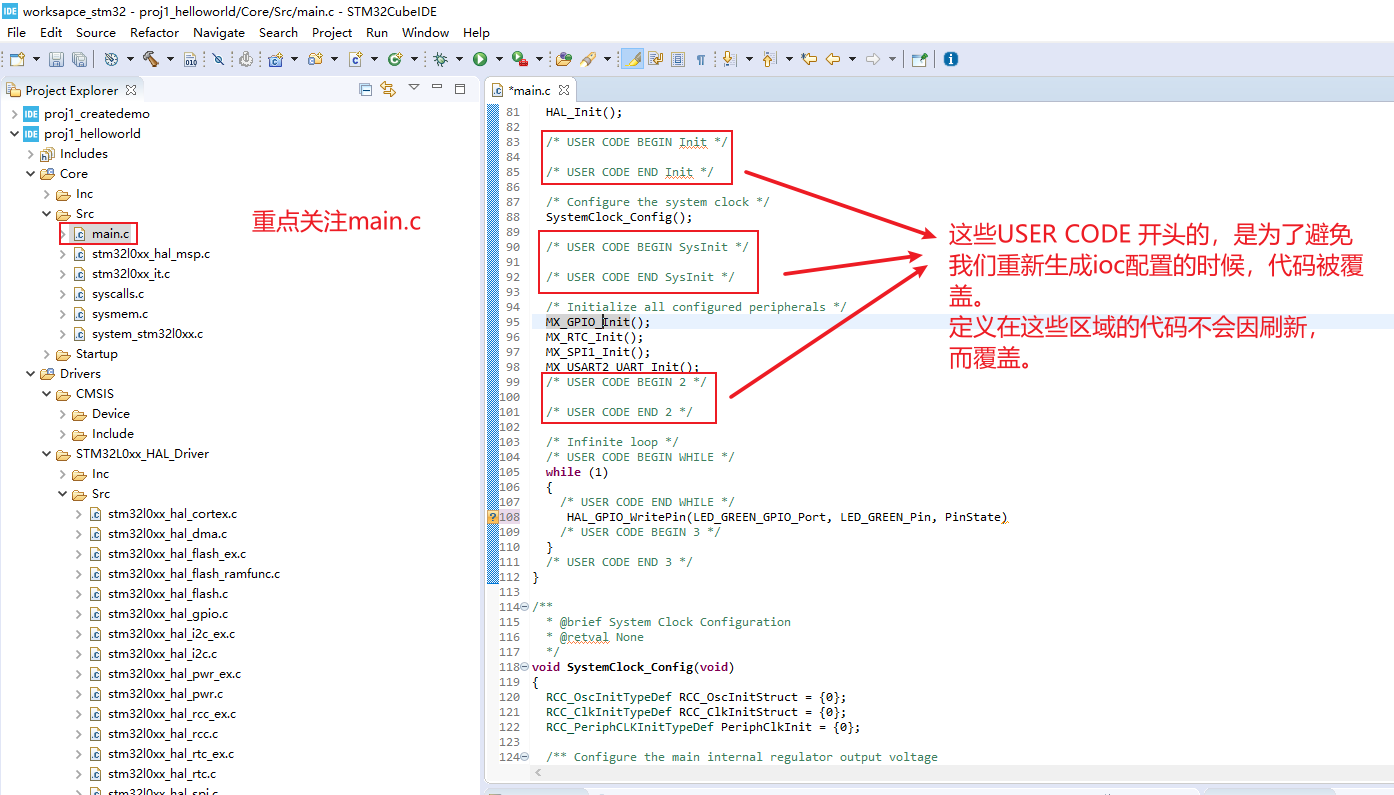Click the Previous Annotation up arrow icon
The height and width of the screenshot is (795, 1394).
point(768,59)
